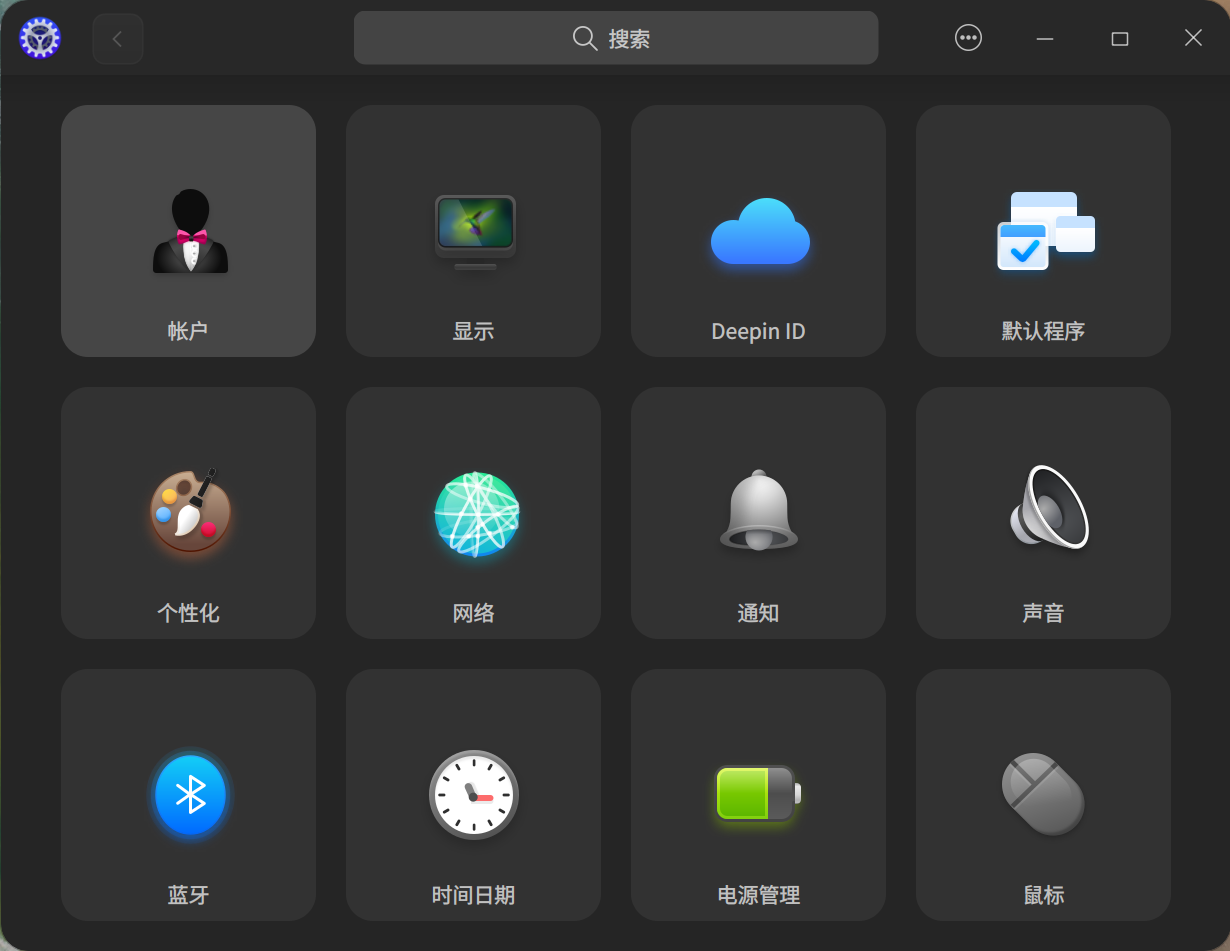
Task: Open the 通知 (Notifications) bell icon
Action: pos(758,512)
